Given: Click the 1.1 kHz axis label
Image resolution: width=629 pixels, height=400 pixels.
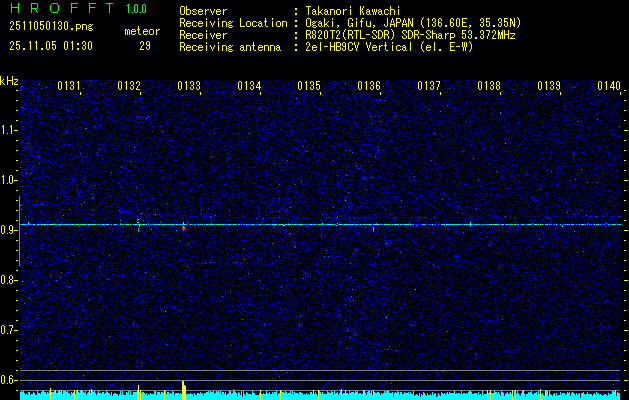Looking at the screenshot, I should coord(7,130).
